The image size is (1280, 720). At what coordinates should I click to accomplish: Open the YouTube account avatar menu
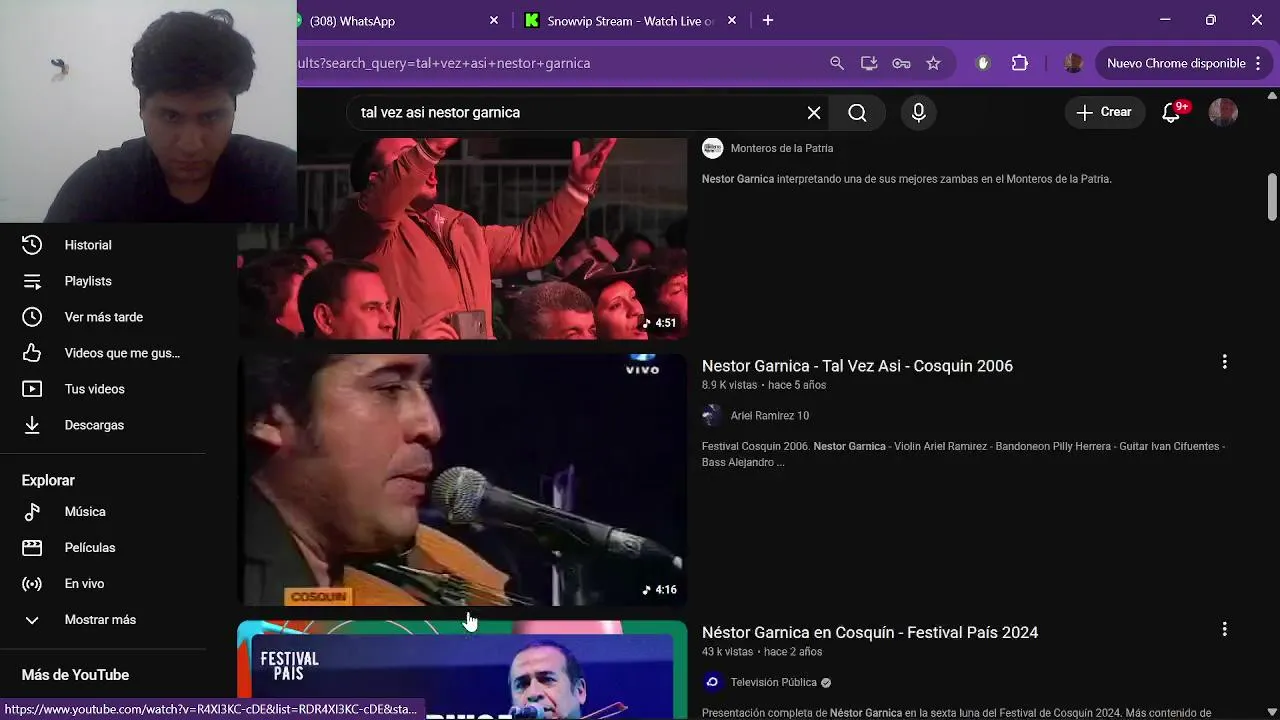pyautogui.click(x=1223, y=112)
